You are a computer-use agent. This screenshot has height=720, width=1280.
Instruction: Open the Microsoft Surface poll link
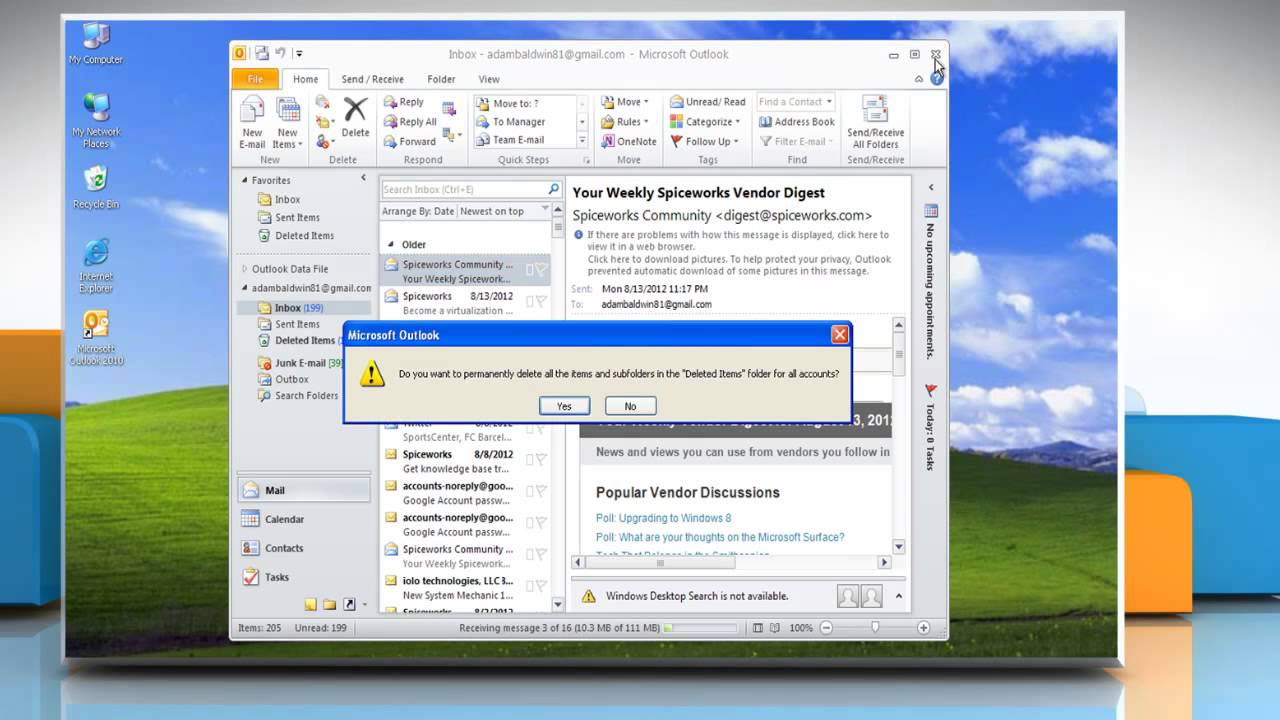(720, 537)
